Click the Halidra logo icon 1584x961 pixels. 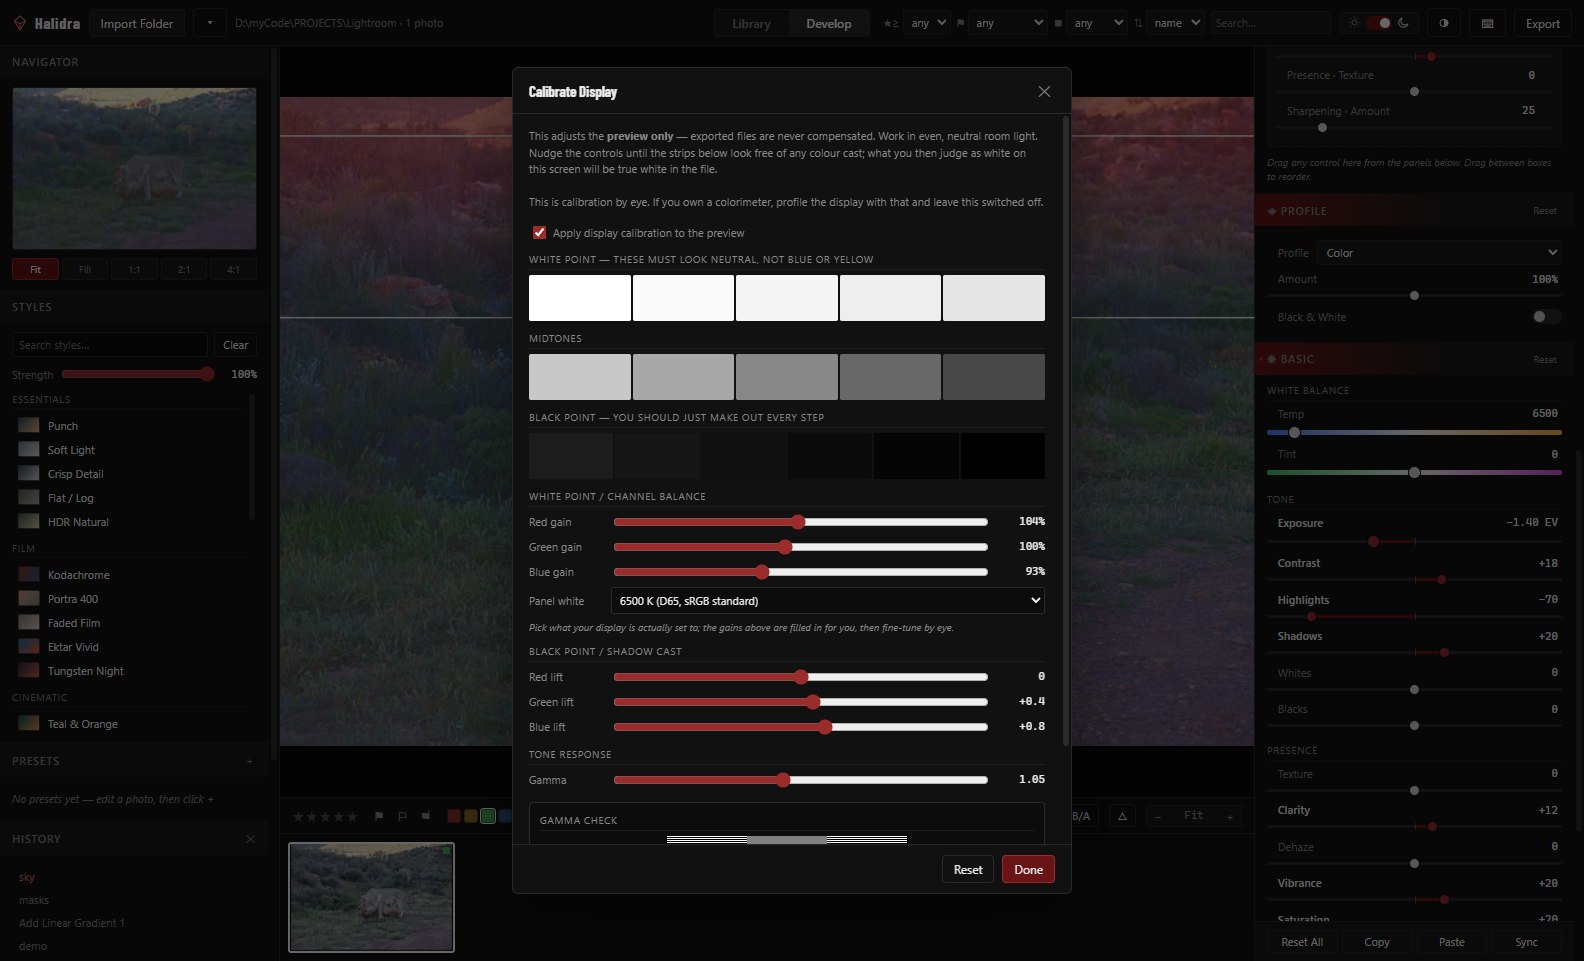[x=19, y=23]
